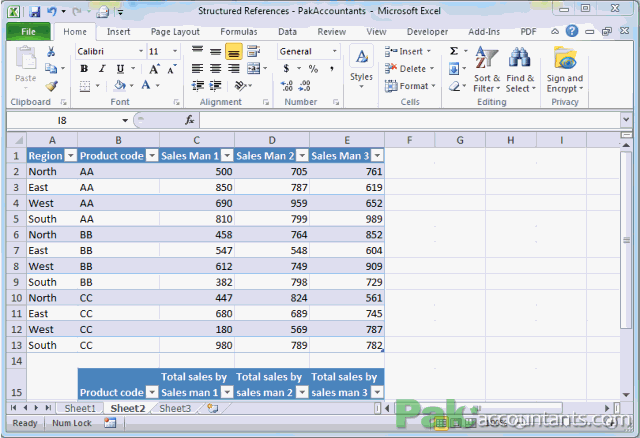Switch to the Page Layout tab

[x=175, y=31]
